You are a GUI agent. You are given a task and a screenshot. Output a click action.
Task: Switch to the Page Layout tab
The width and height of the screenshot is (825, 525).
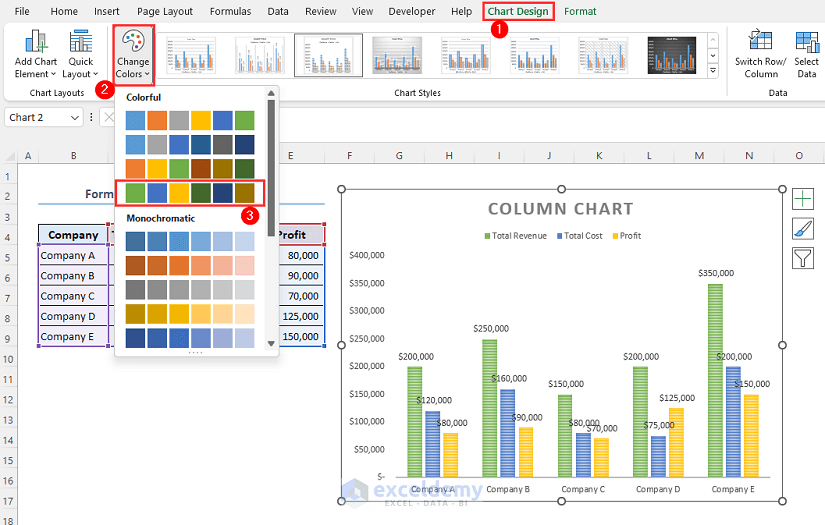(x=165, y=11)
